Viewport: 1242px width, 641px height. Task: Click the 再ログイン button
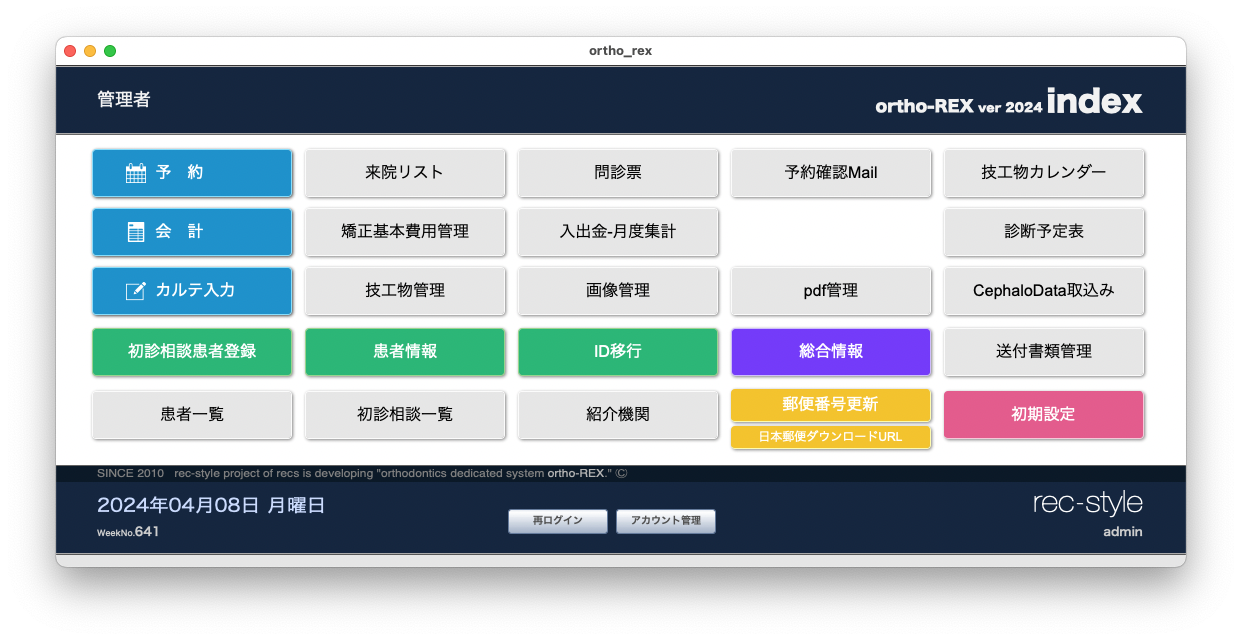pyautogui.click(x=558, y=521)
